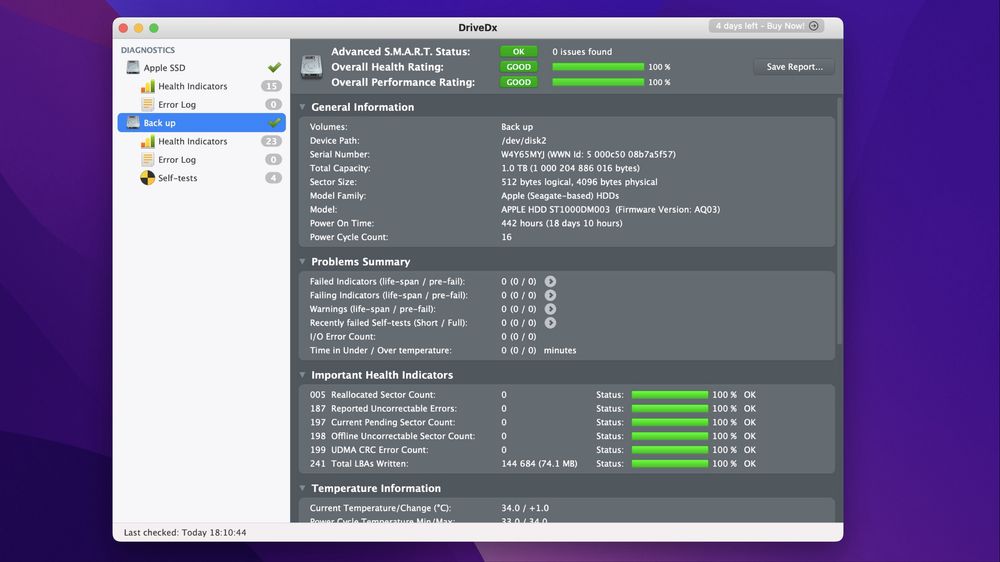Click the Back up green checkmark
1000x562 pixels.
(274, 122)
